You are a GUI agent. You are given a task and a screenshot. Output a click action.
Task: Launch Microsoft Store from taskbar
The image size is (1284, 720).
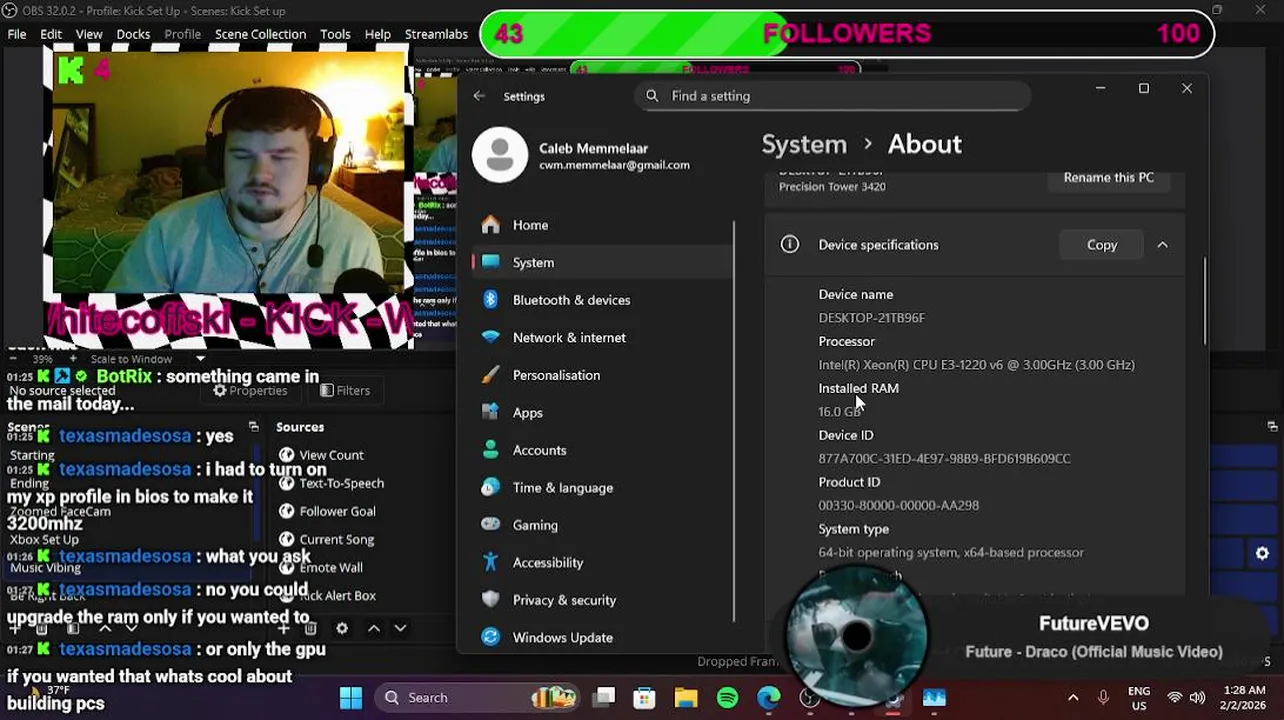click(644, 698)
